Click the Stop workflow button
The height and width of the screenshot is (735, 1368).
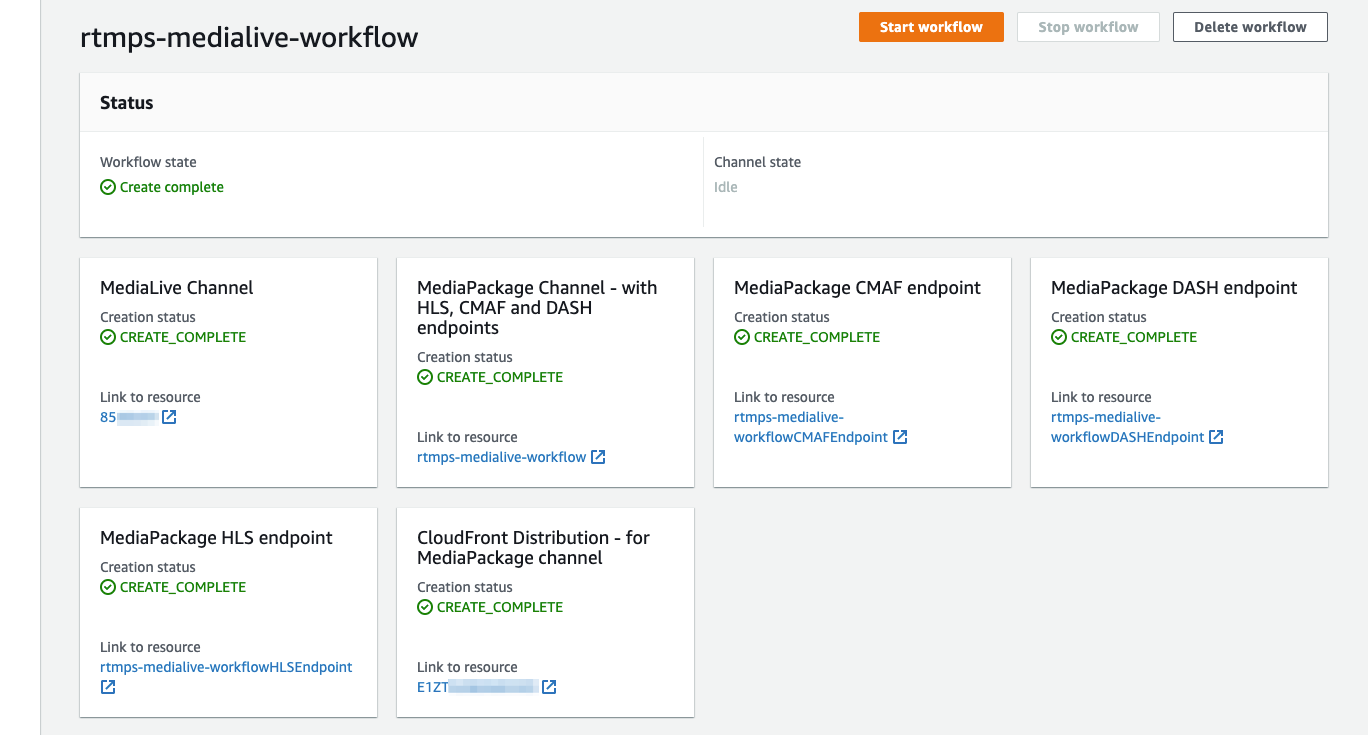[1088, 27]
